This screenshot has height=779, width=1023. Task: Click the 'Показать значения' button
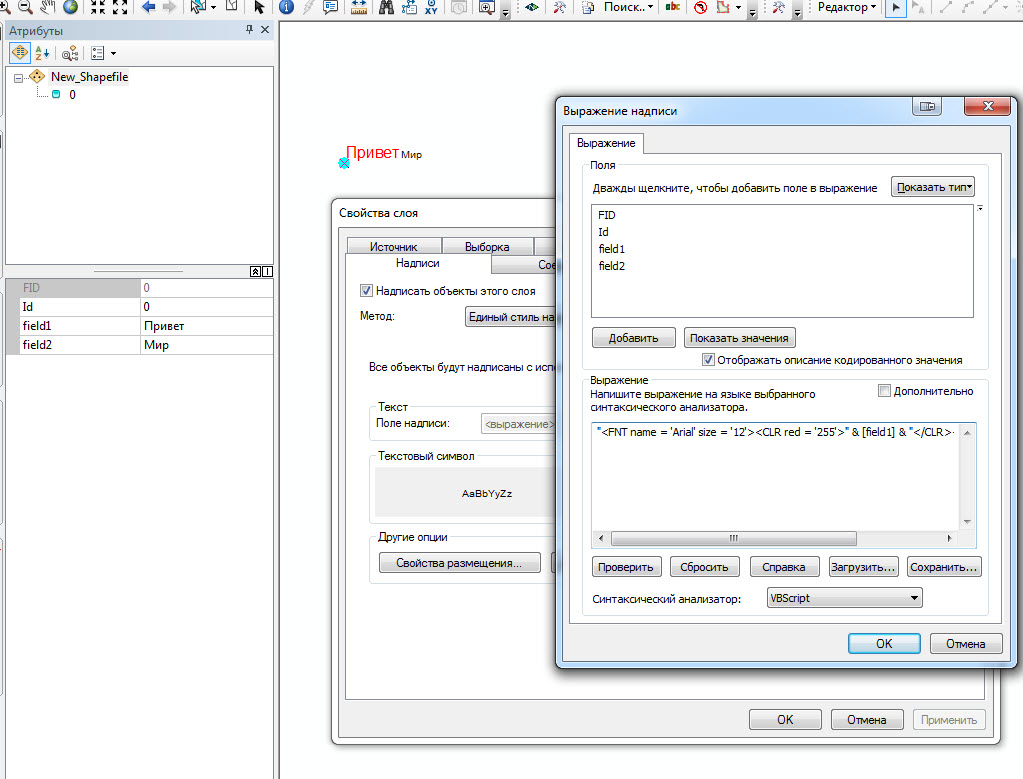click(739, 338)
